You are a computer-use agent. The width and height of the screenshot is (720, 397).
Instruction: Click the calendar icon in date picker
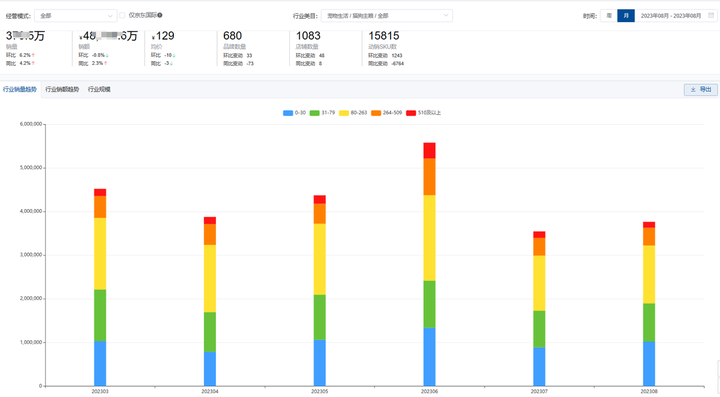[711, 16]
